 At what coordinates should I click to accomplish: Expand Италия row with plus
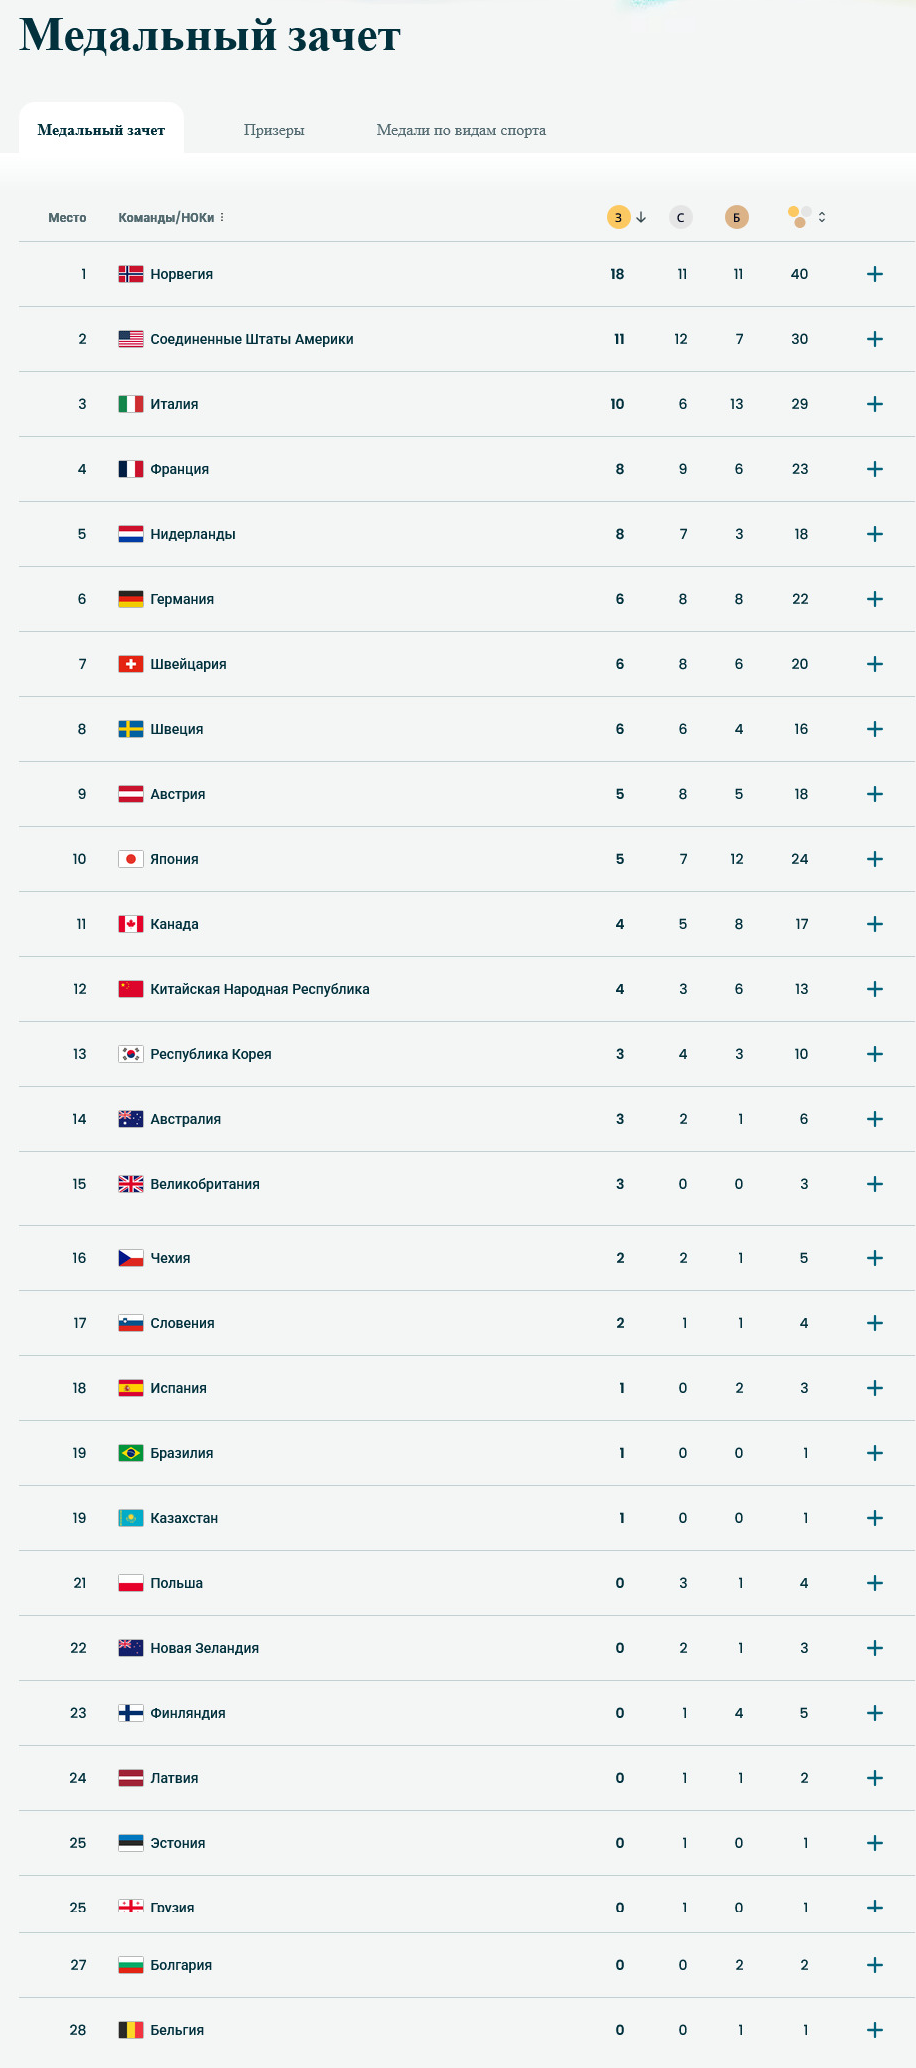click(874, 404)
